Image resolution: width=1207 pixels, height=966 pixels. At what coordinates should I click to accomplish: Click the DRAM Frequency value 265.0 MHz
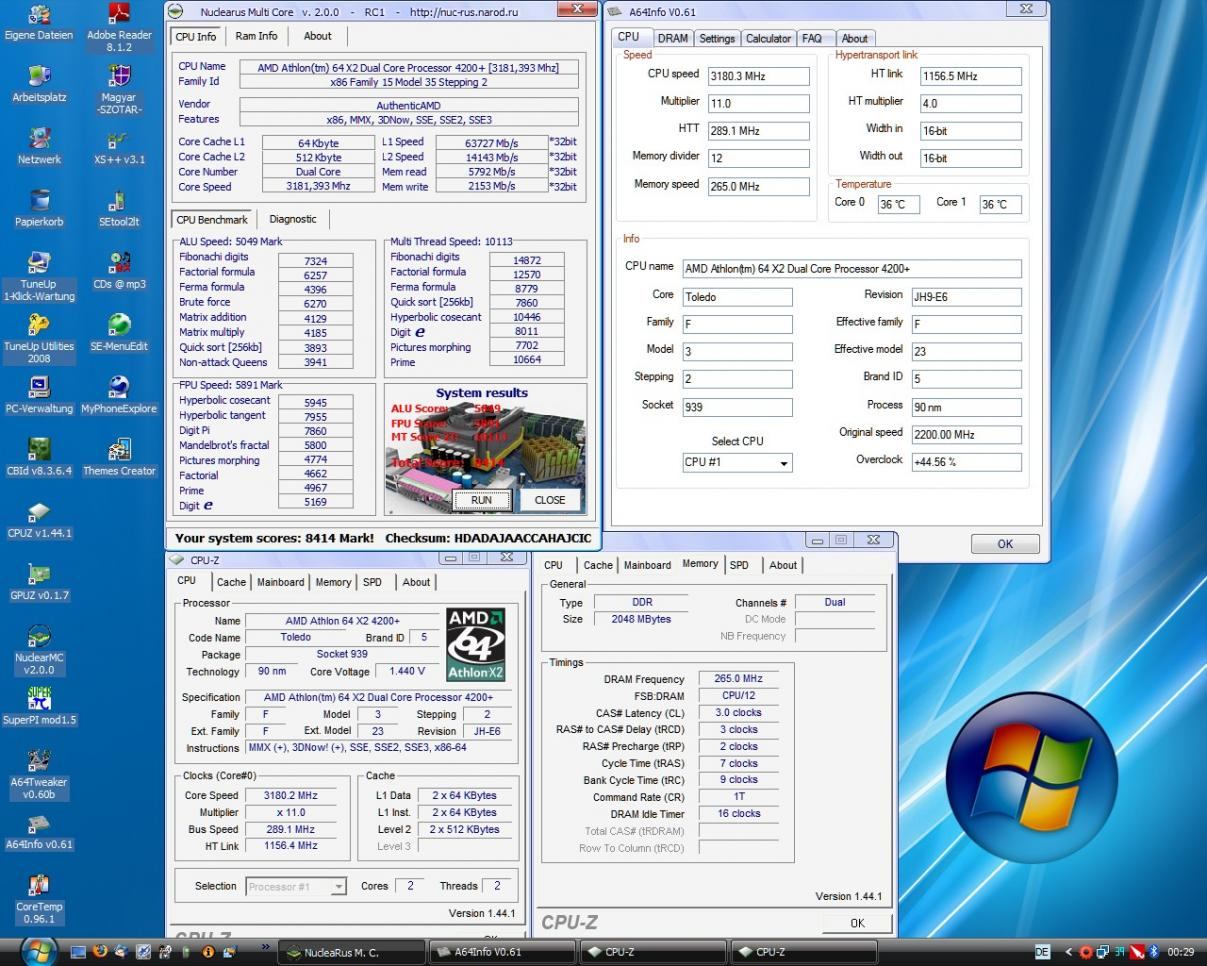point(740,678)
